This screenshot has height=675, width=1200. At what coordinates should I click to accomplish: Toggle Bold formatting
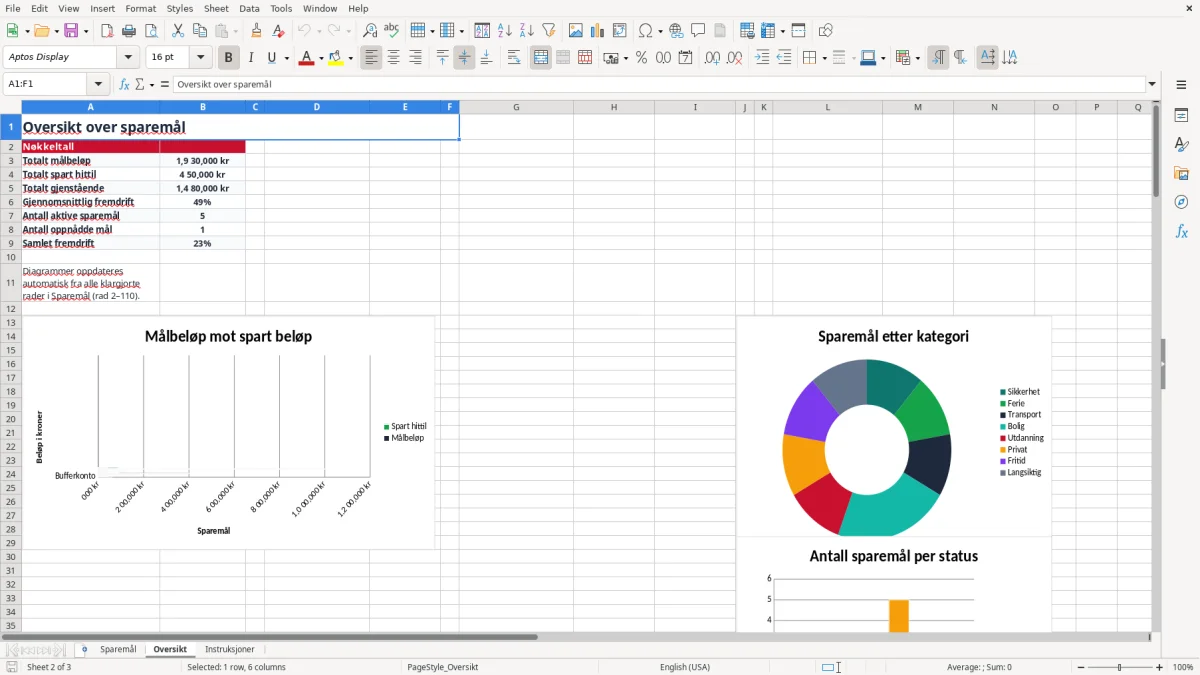point(229,58)
